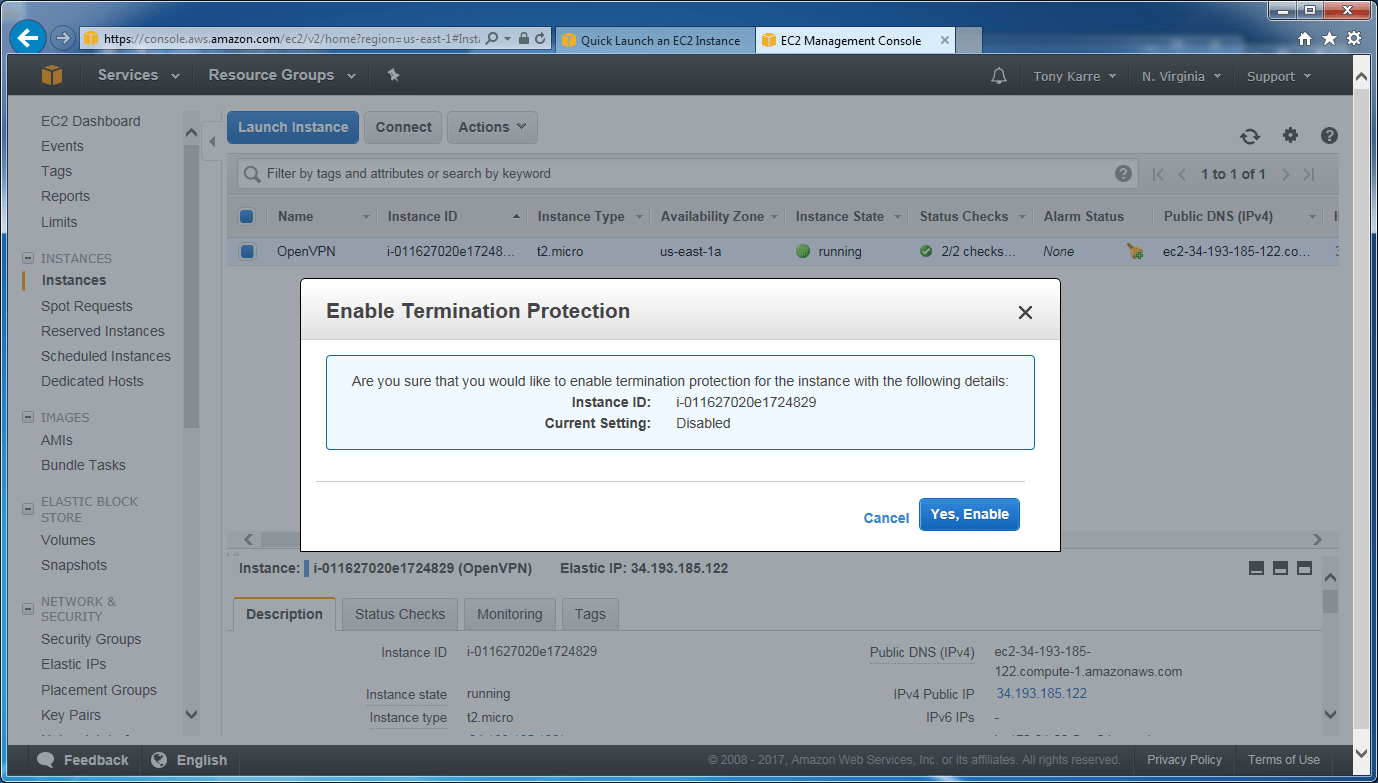Image resolution: width=1378 pixels, height=783 pixels.
Task: Go to the first page of results
Action: point(1158,174)
